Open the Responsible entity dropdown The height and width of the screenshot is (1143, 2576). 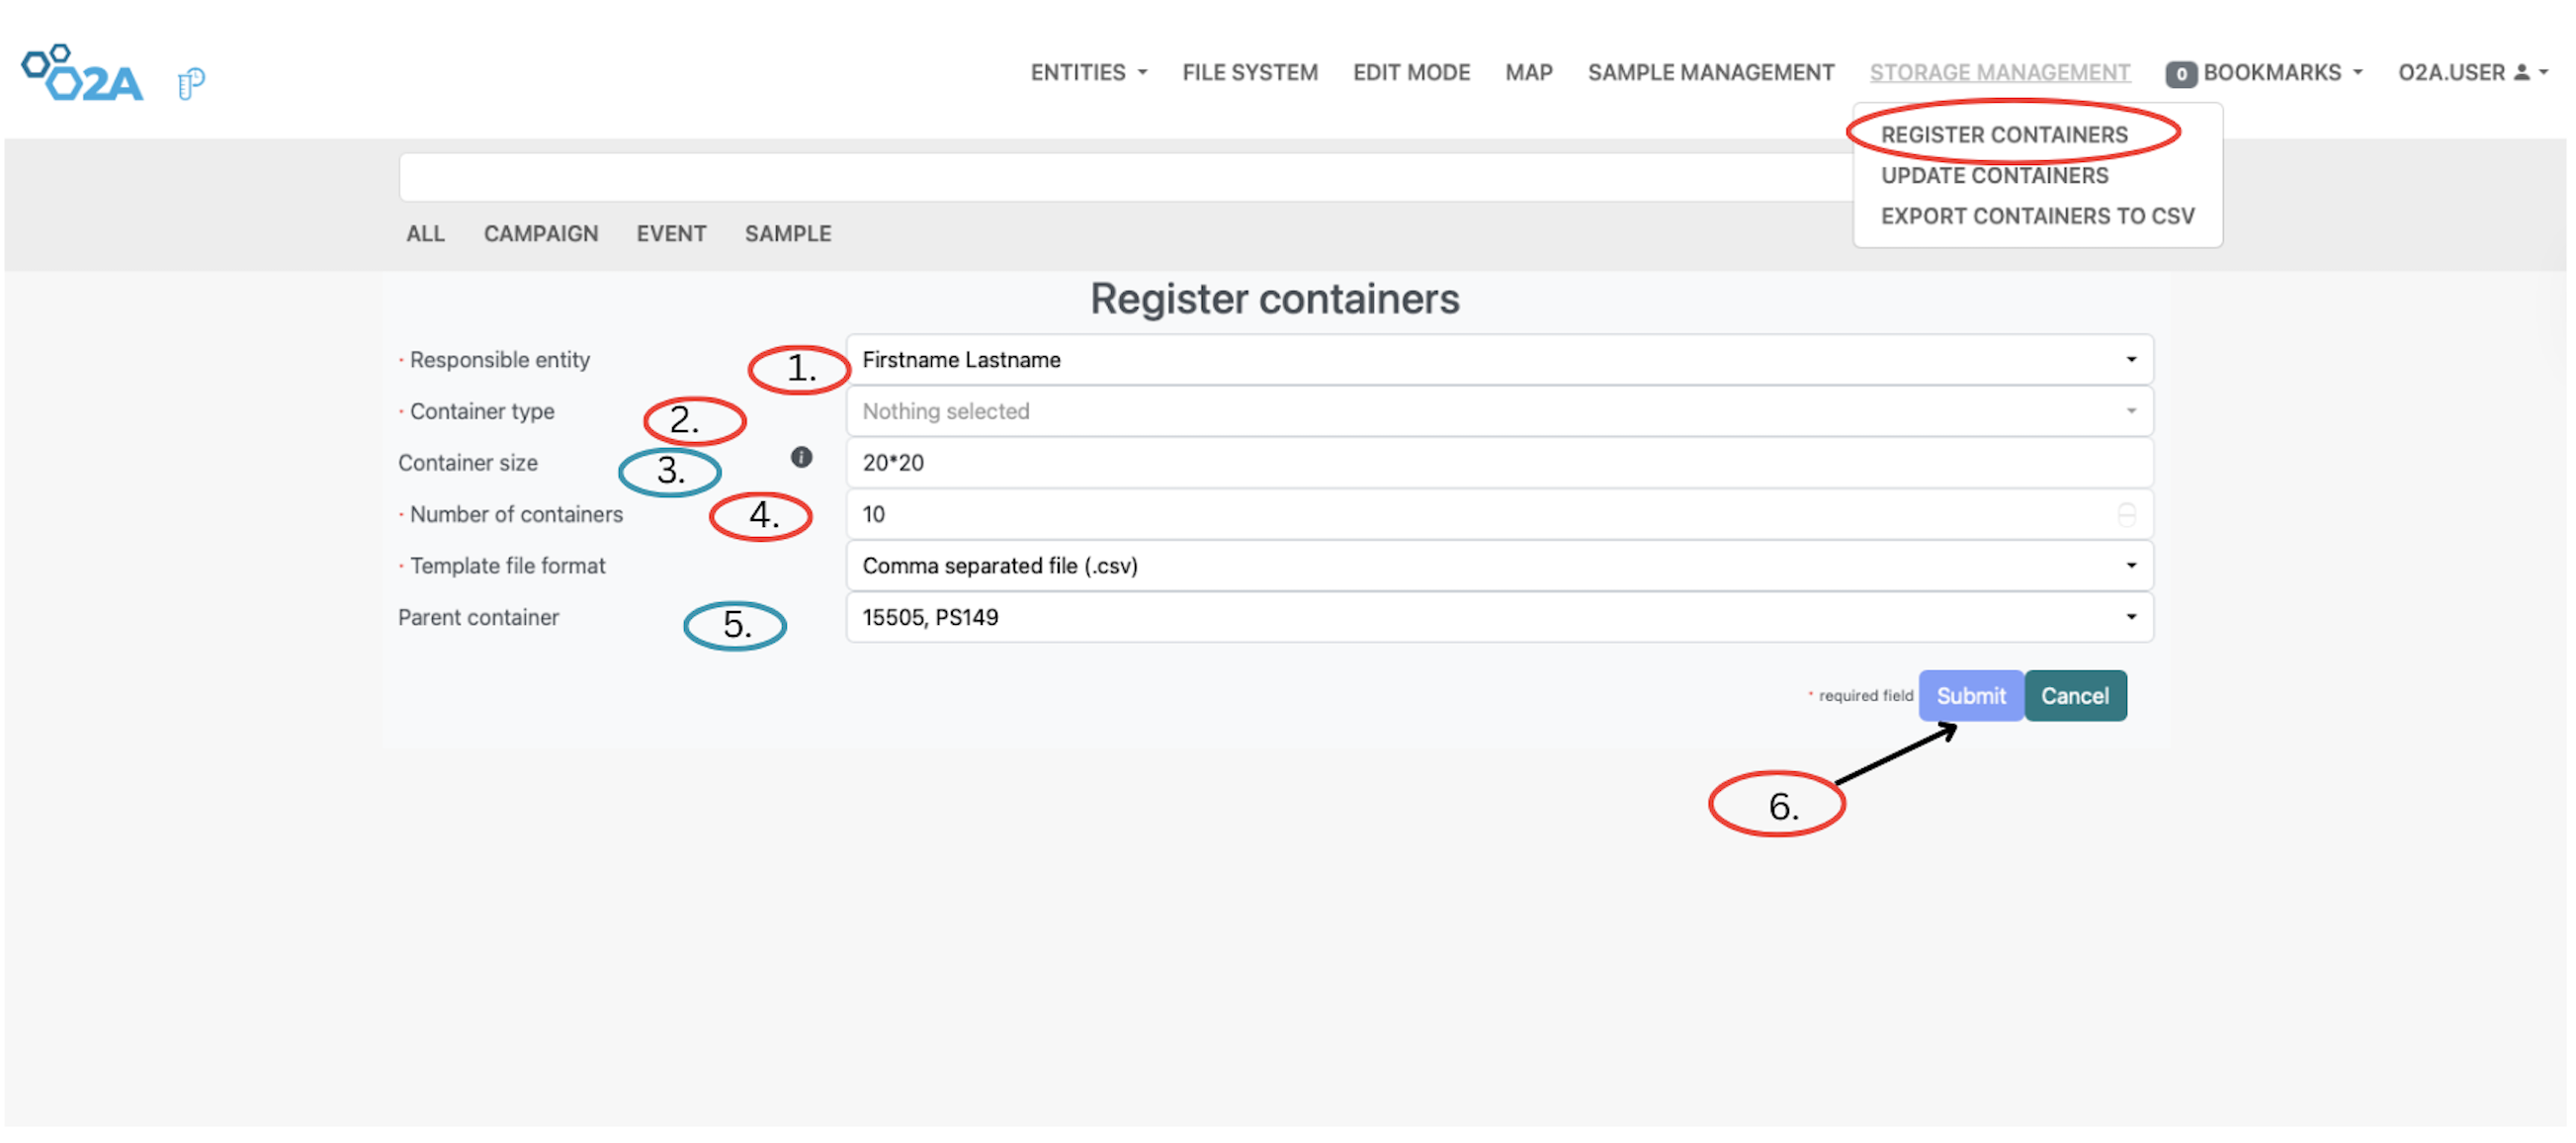2131,359
